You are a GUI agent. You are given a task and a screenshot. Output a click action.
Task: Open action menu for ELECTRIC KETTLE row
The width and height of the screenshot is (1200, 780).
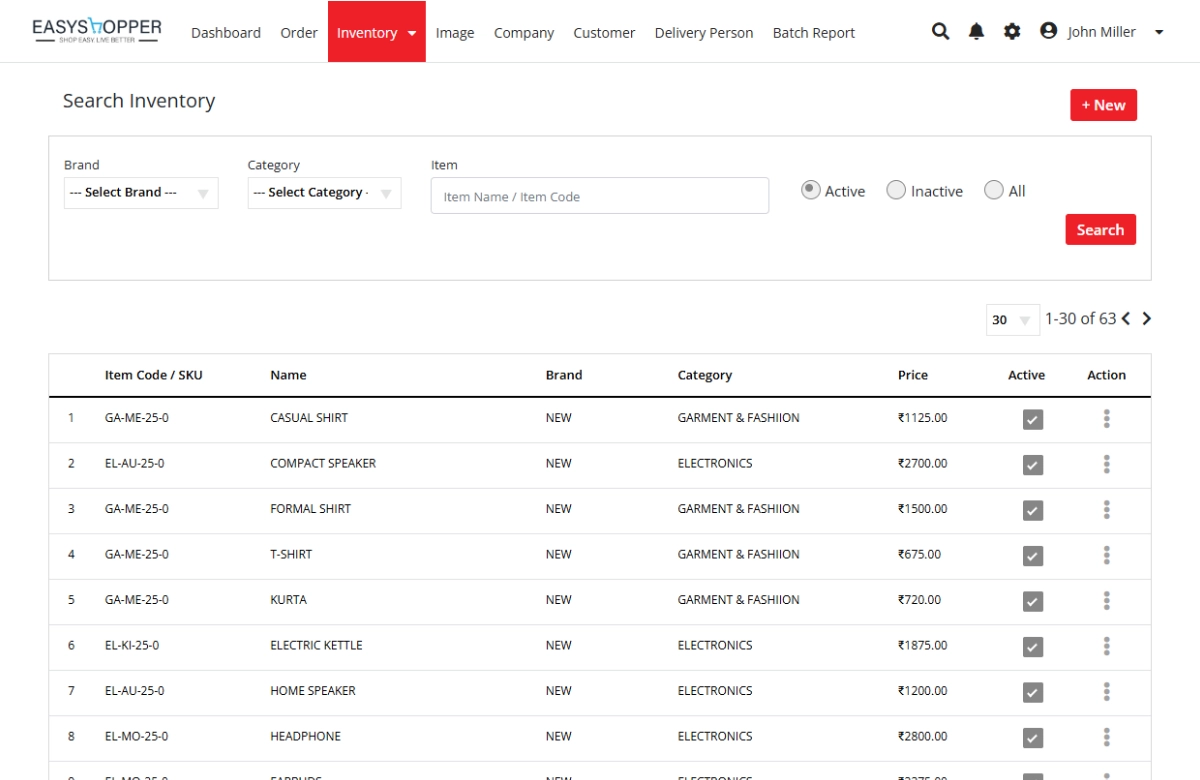coord(1106,646)
